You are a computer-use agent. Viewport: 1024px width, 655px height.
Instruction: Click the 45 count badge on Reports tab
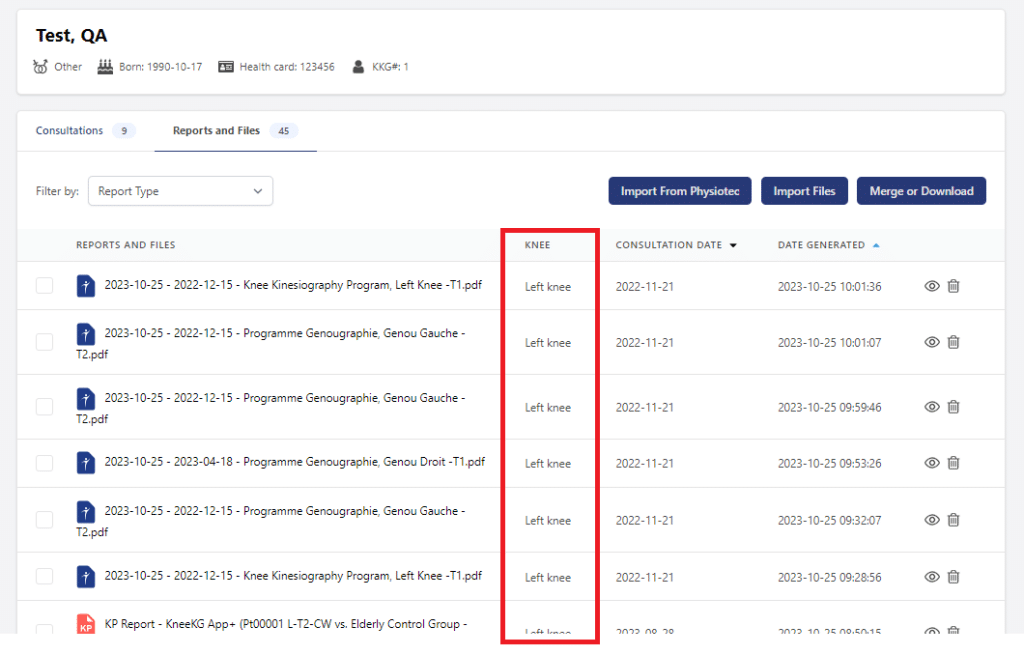(283, 131)
